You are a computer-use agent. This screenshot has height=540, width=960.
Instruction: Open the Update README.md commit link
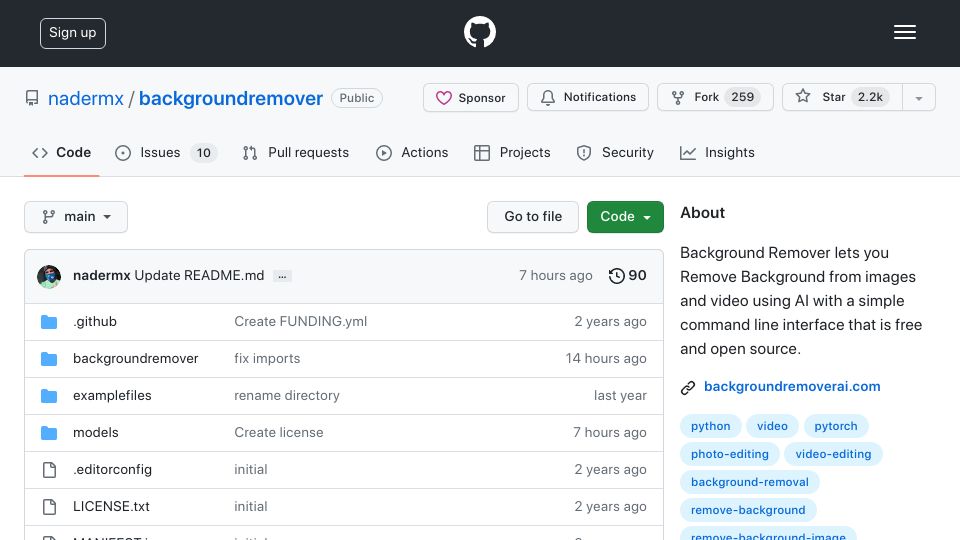pos(199,276)
